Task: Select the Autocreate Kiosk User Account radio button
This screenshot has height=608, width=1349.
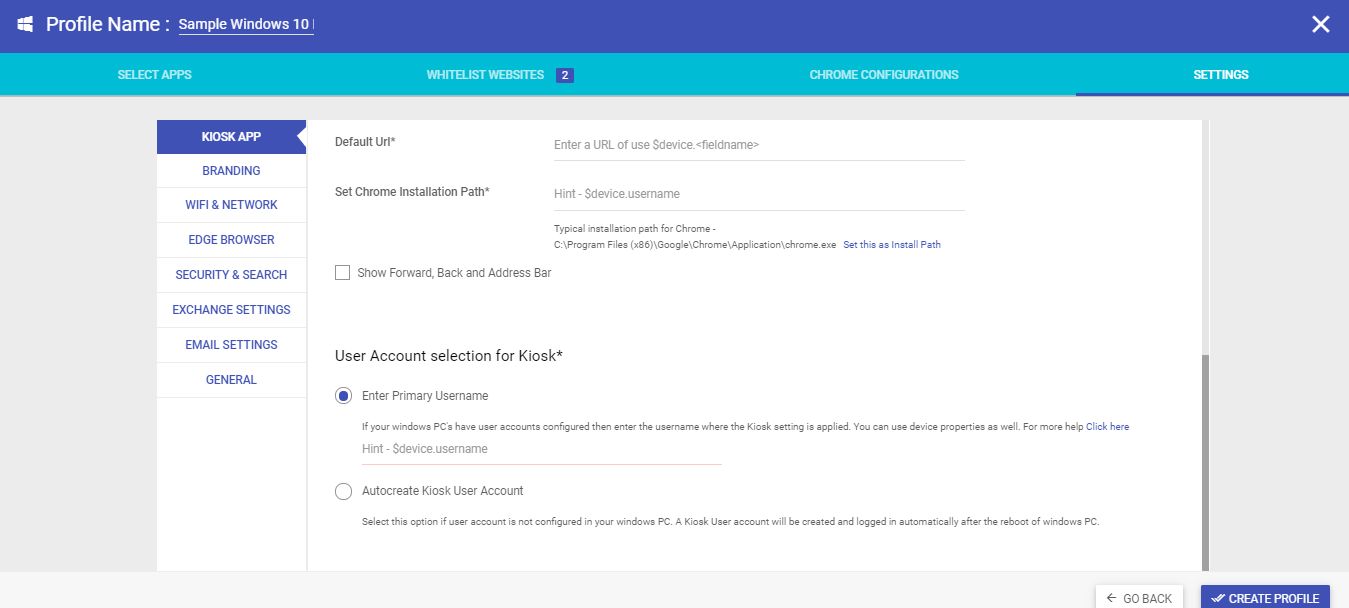Action: click(344, 491)
